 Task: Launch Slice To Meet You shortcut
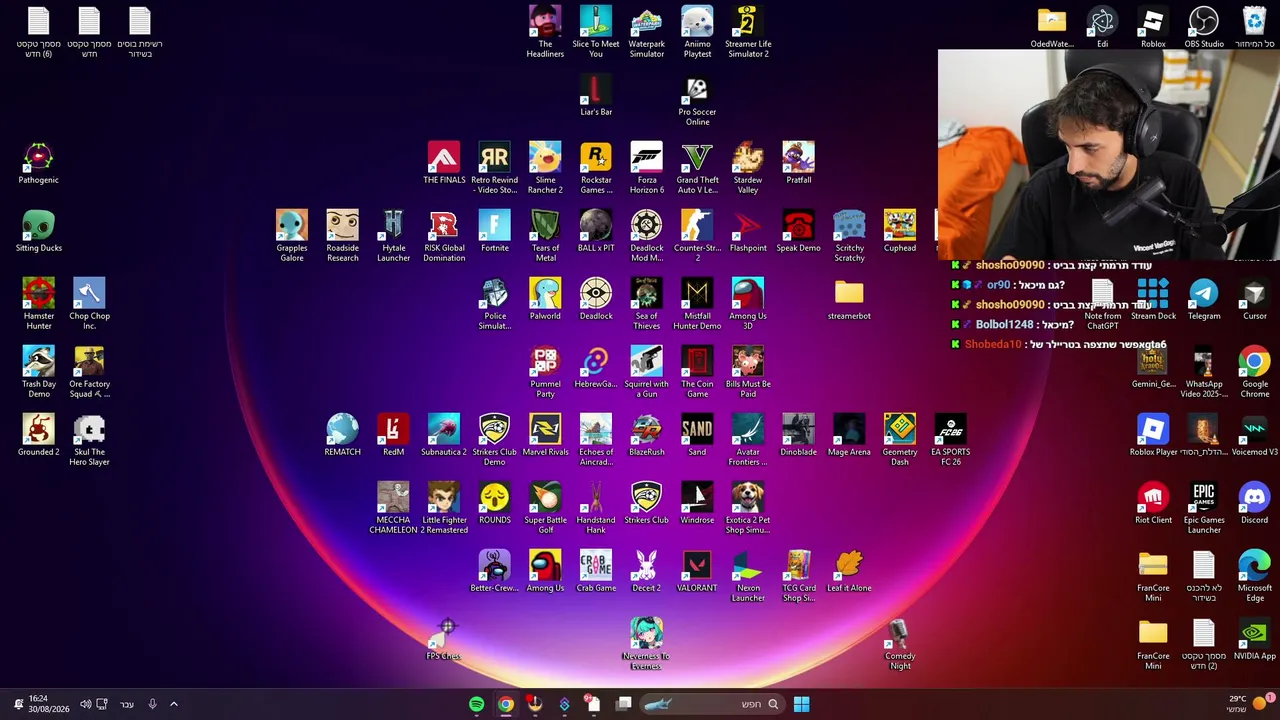point(596,32)
